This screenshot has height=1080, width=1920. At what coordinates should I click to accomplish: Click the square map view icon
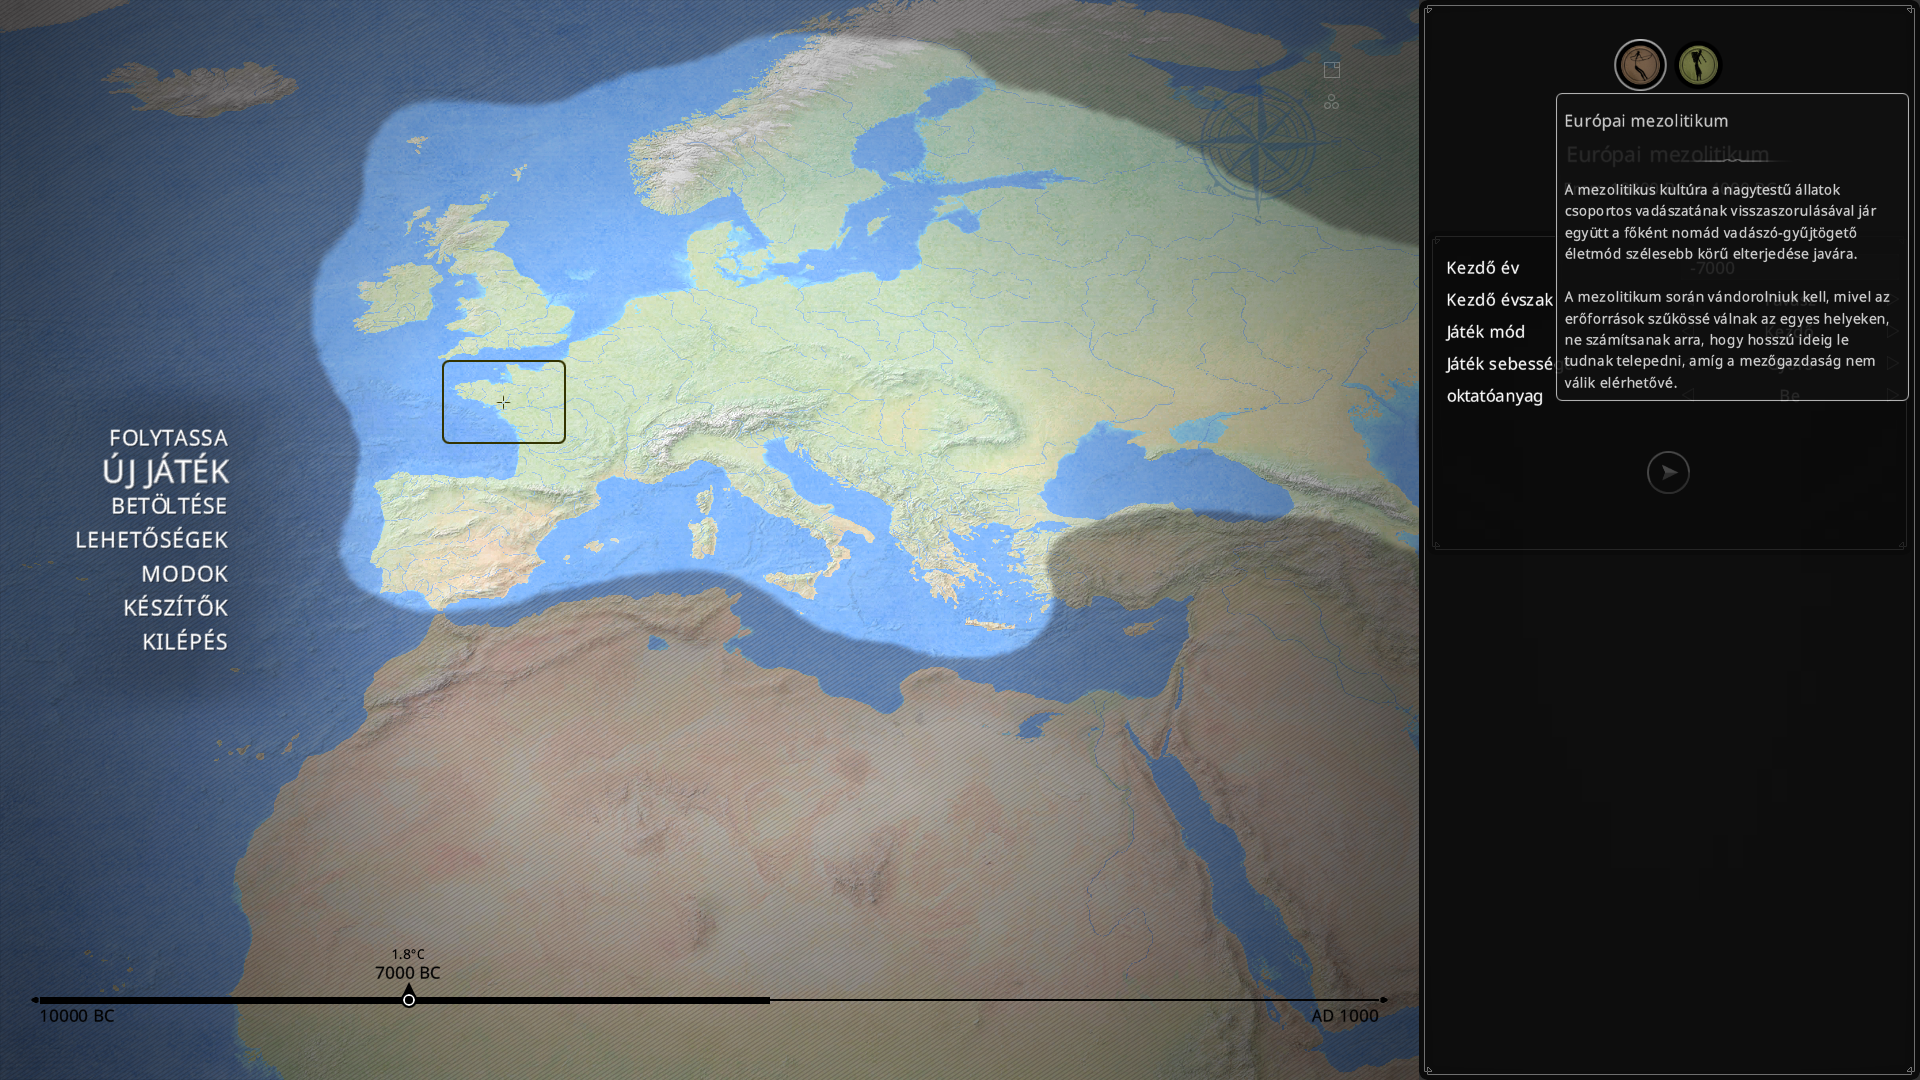(x=1332, y=70)
